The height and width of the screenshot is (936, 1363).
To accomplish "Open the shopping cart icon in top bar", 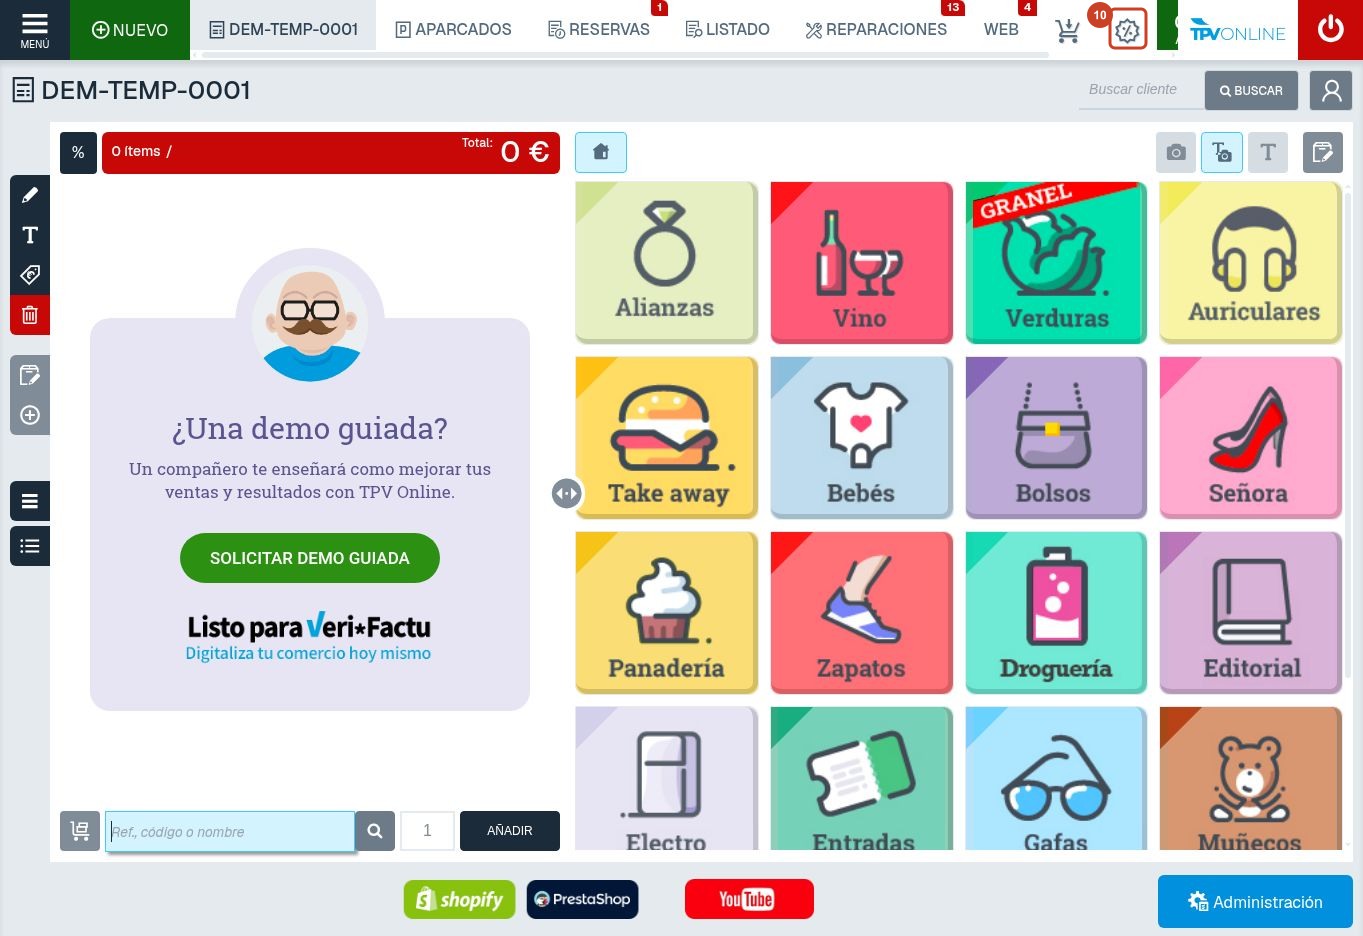I will pos(1067,31).
